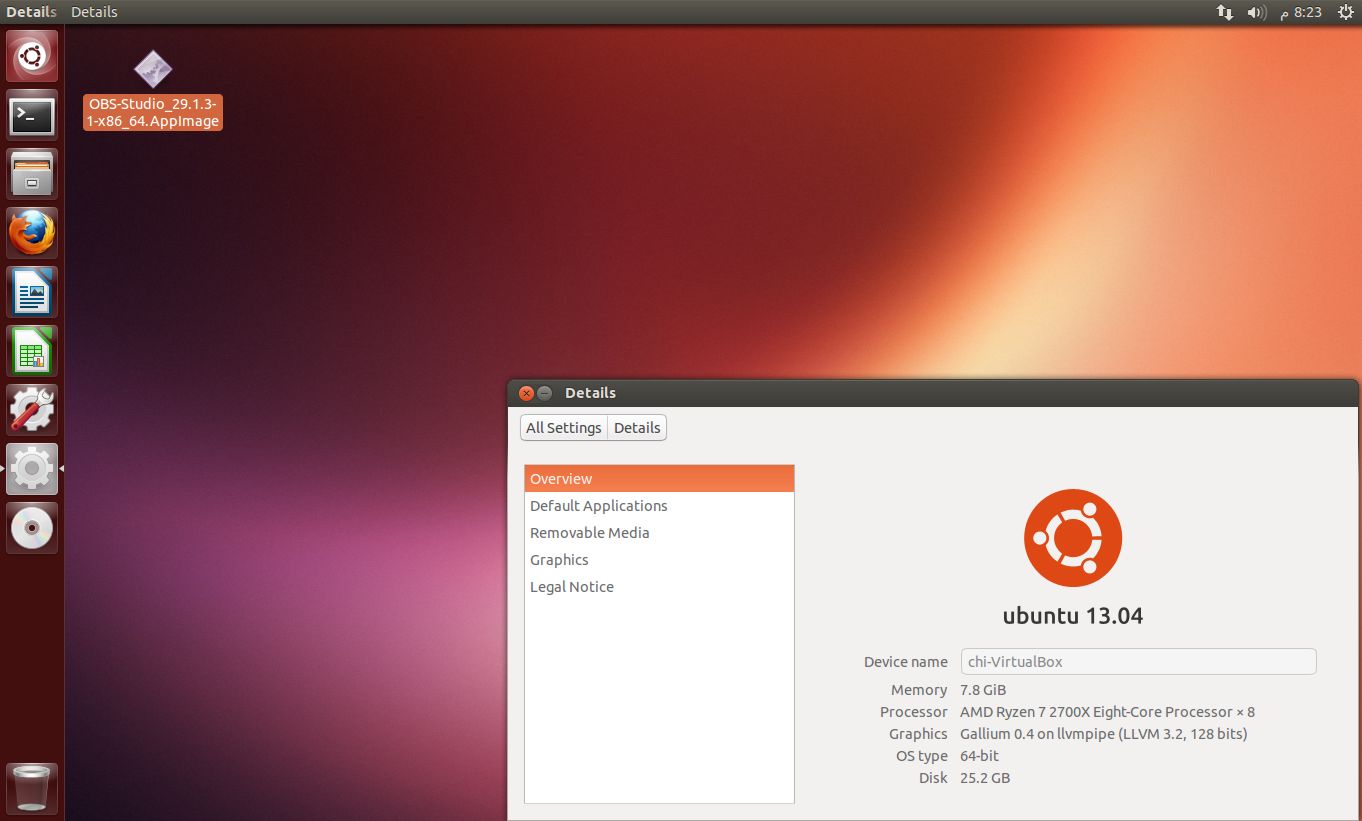The height and width of the screenshot is (821, 1362).
Task: Open the sound volume indicator
Action: coord(1257,12)
